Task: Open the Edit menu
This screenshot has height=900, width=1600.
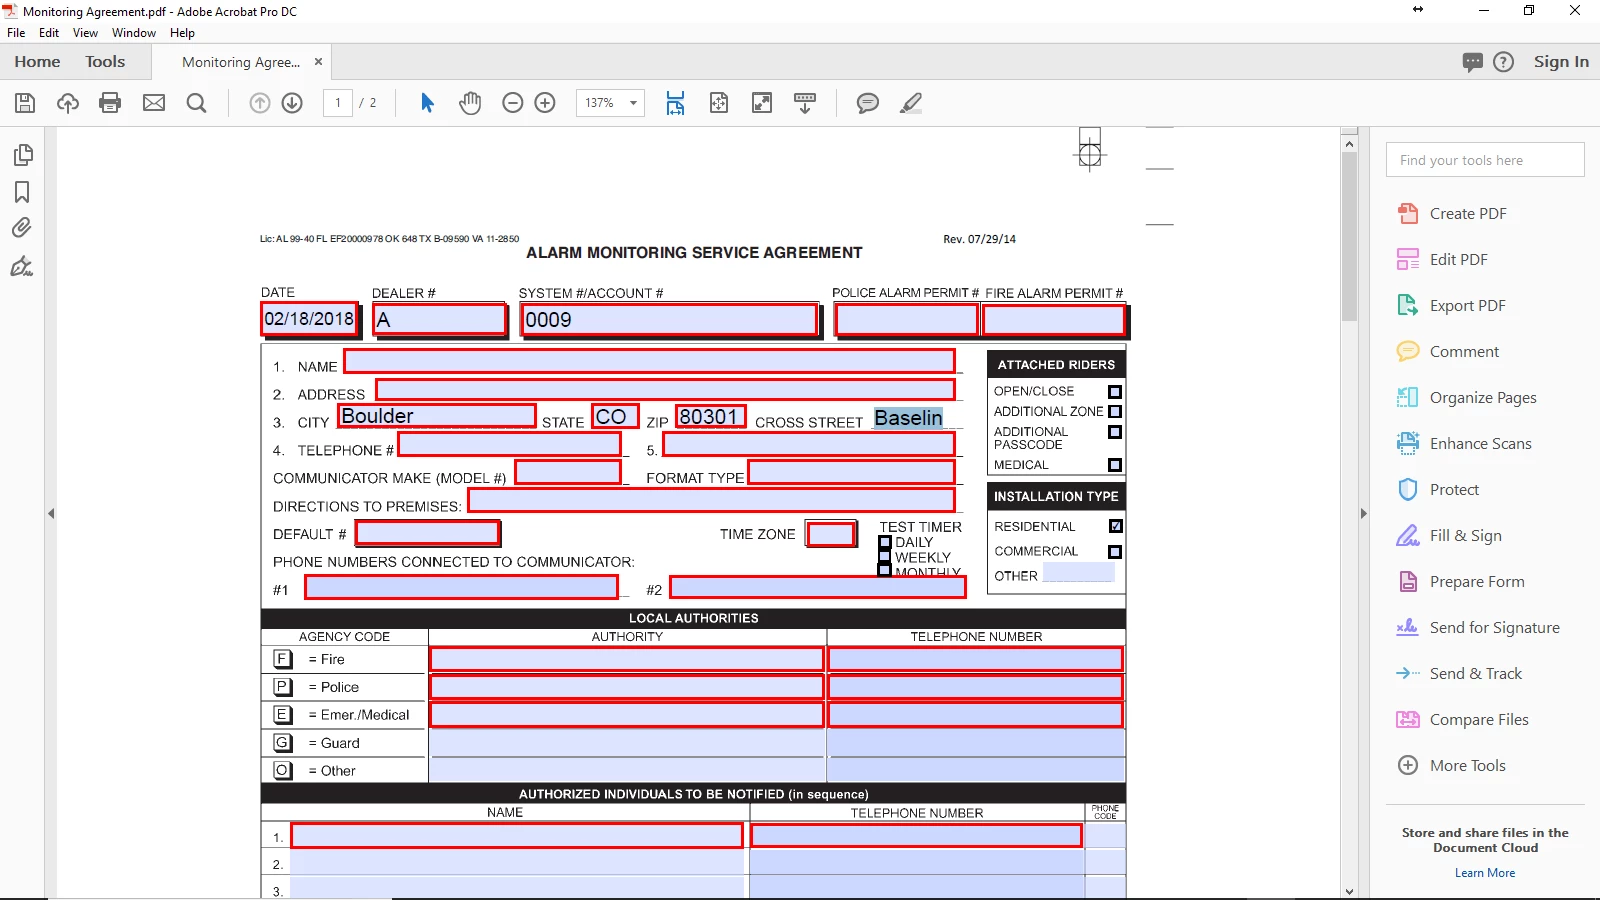Action: (x=49, y=33)
